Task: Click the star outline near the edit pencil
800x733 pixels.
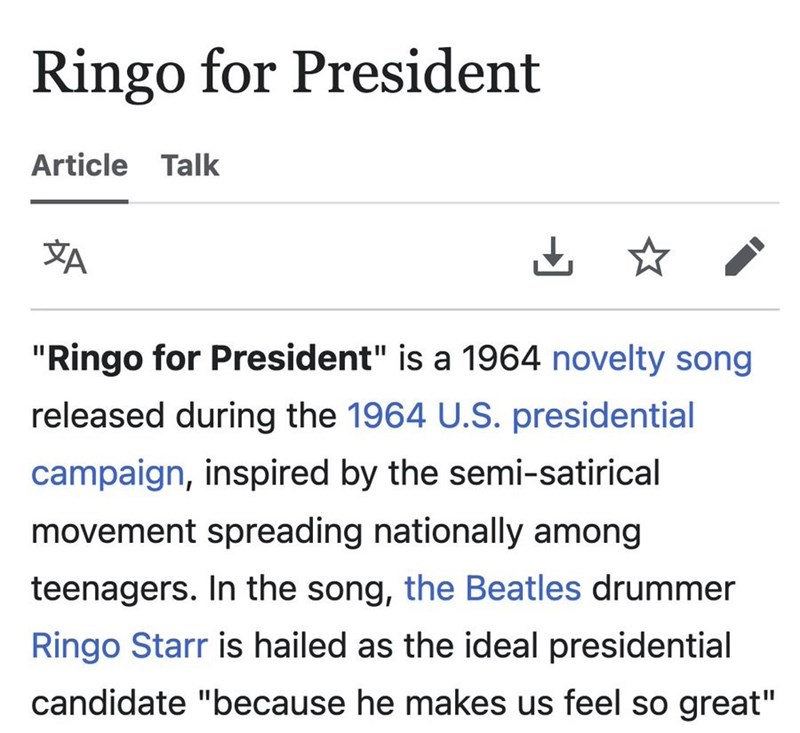Action: (650, 258)
